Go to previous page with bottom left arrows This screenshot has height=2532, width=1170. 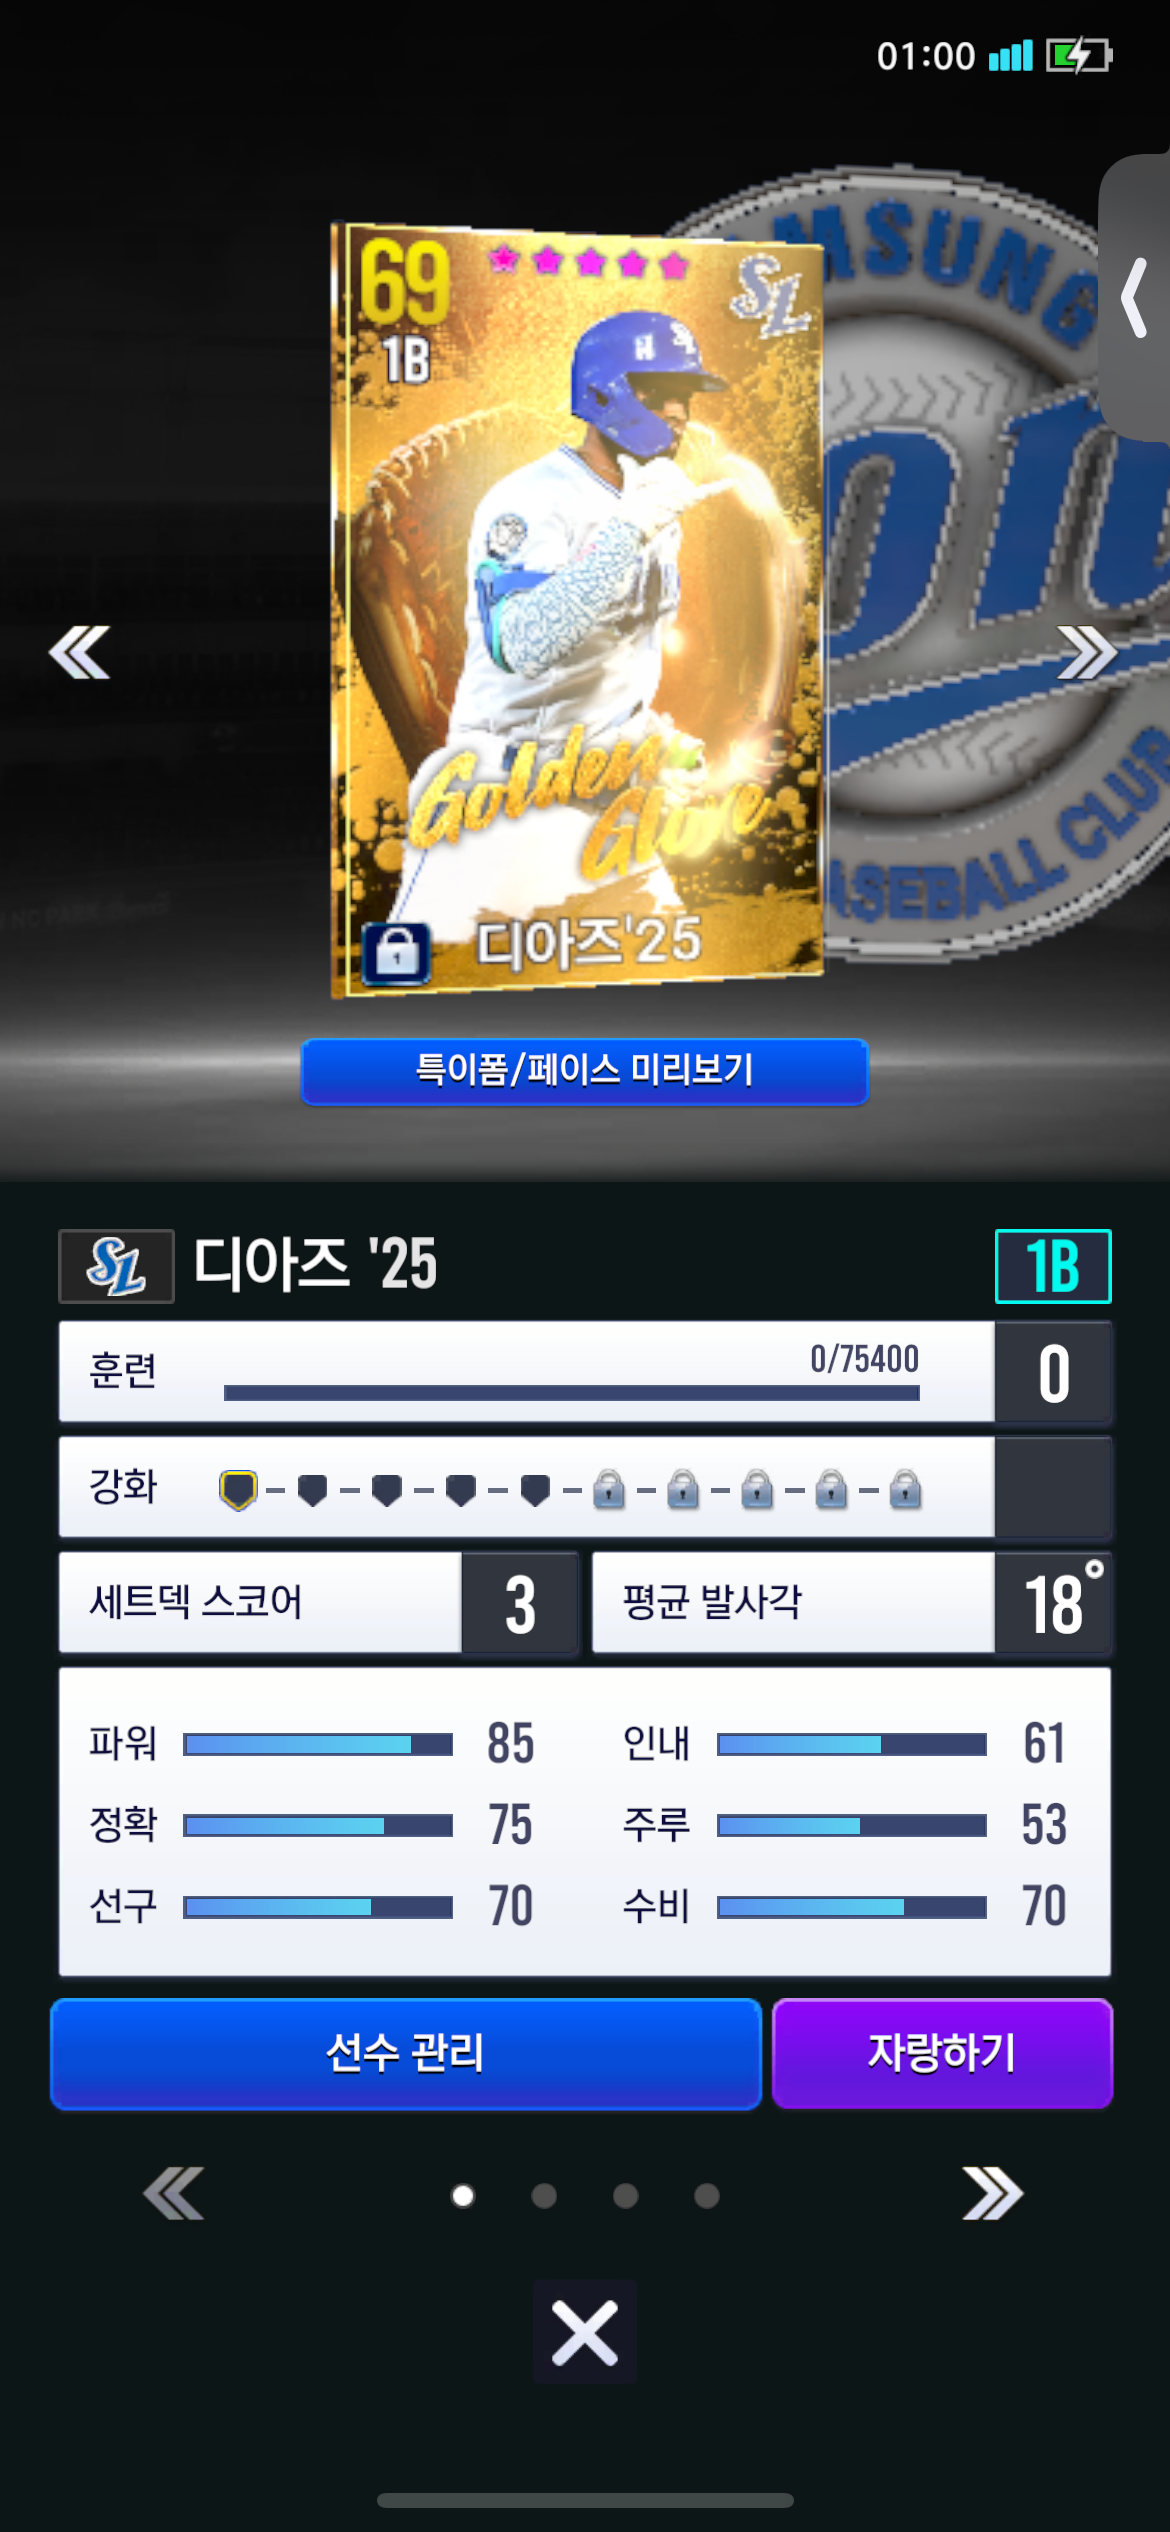(174, 2194)
